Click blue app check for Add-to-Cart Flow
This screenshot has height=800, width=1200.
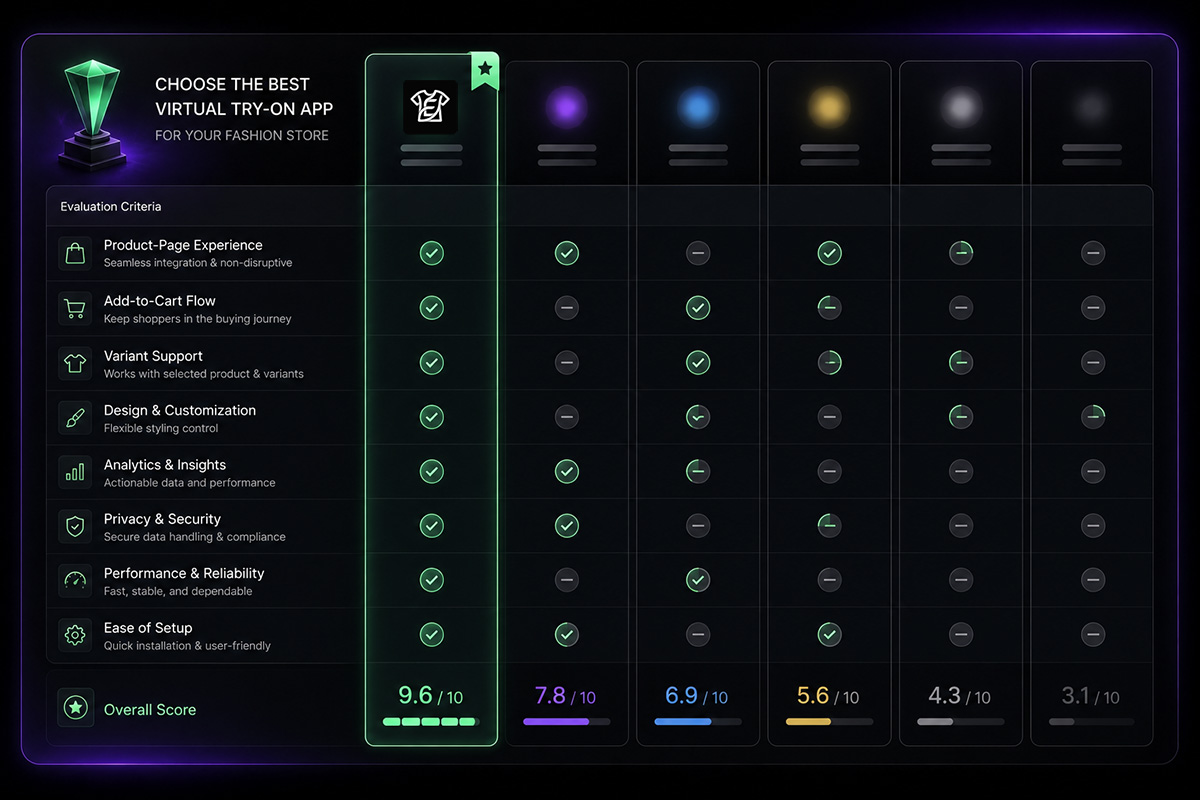(698, 308)
